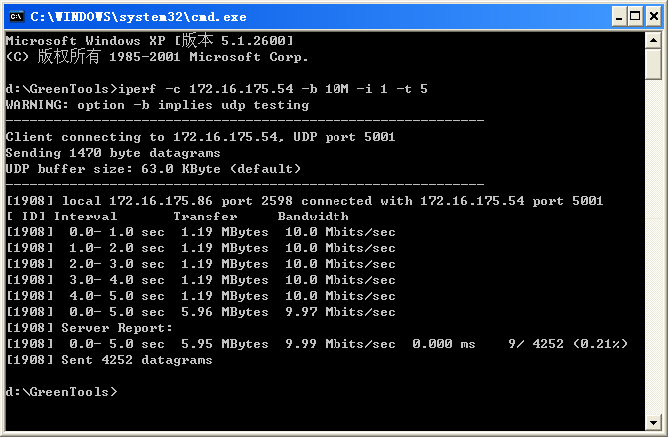Click the "Sent 4252 datagrams" line
Viewport: 669px width, 438px height.
tap(109, 360)
